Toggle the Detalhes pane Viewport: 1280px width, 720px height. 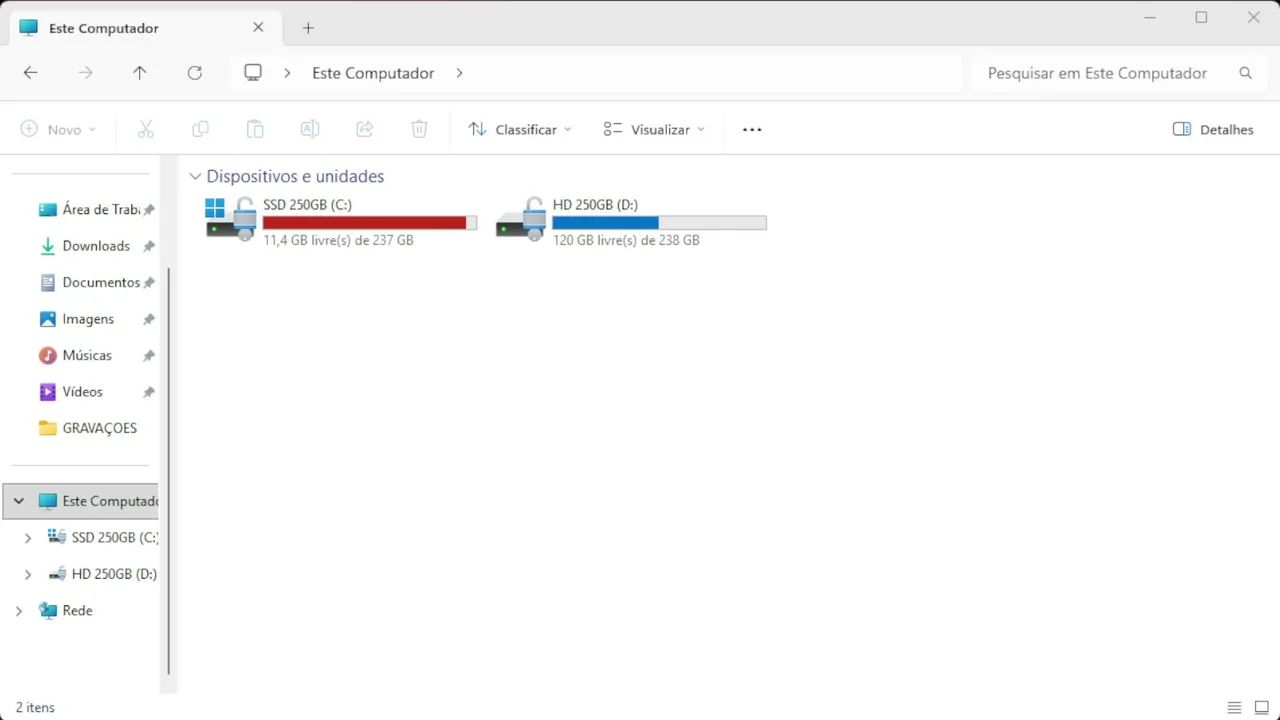1213,129
